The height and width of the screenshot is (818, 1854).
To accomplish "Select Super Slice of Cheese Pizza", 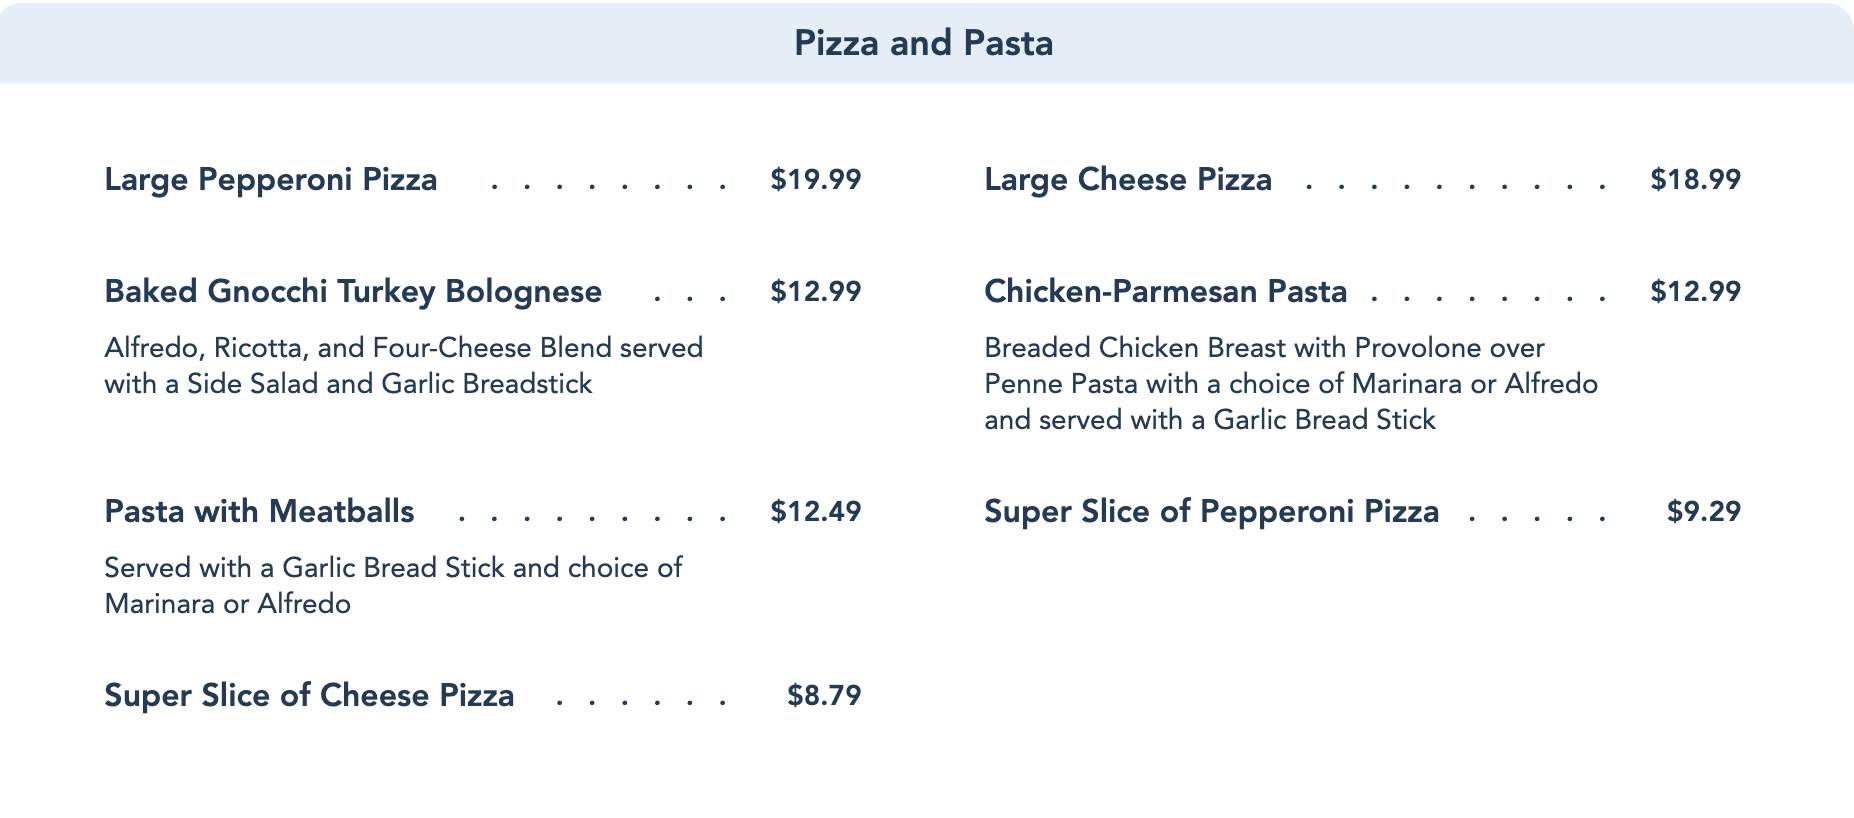I will [x=309, y=696].
